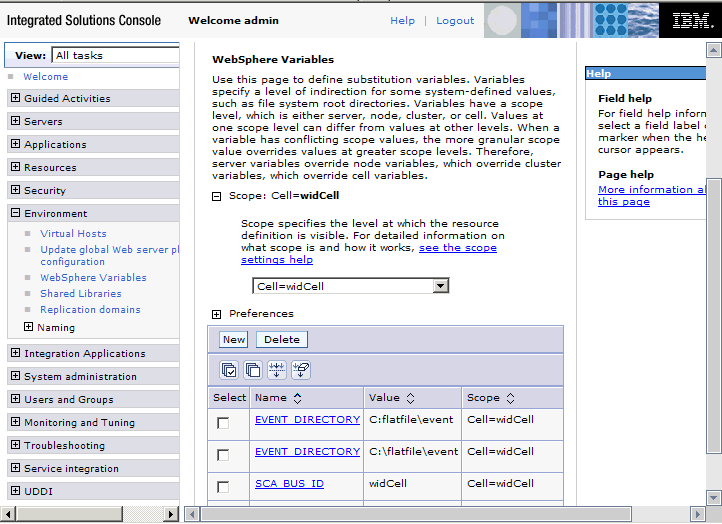
Task: Click the Delete button
Action: point(281,340)
